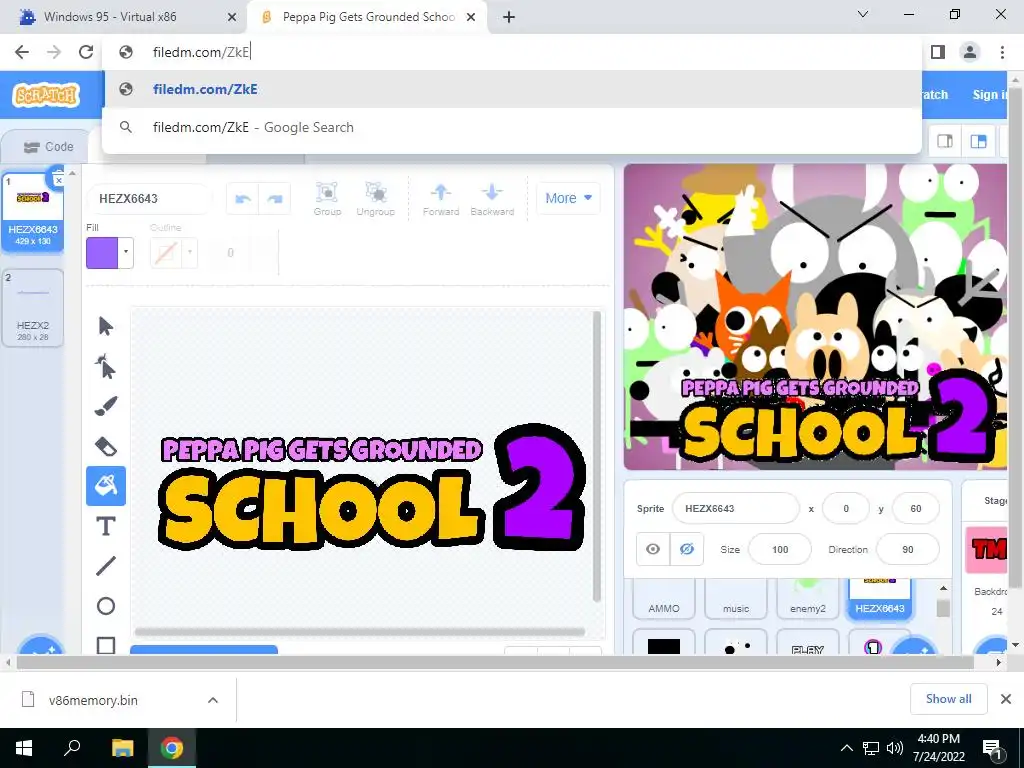Click Show all downloads
Screen dimensions: 1024x768
click(948, 699)
